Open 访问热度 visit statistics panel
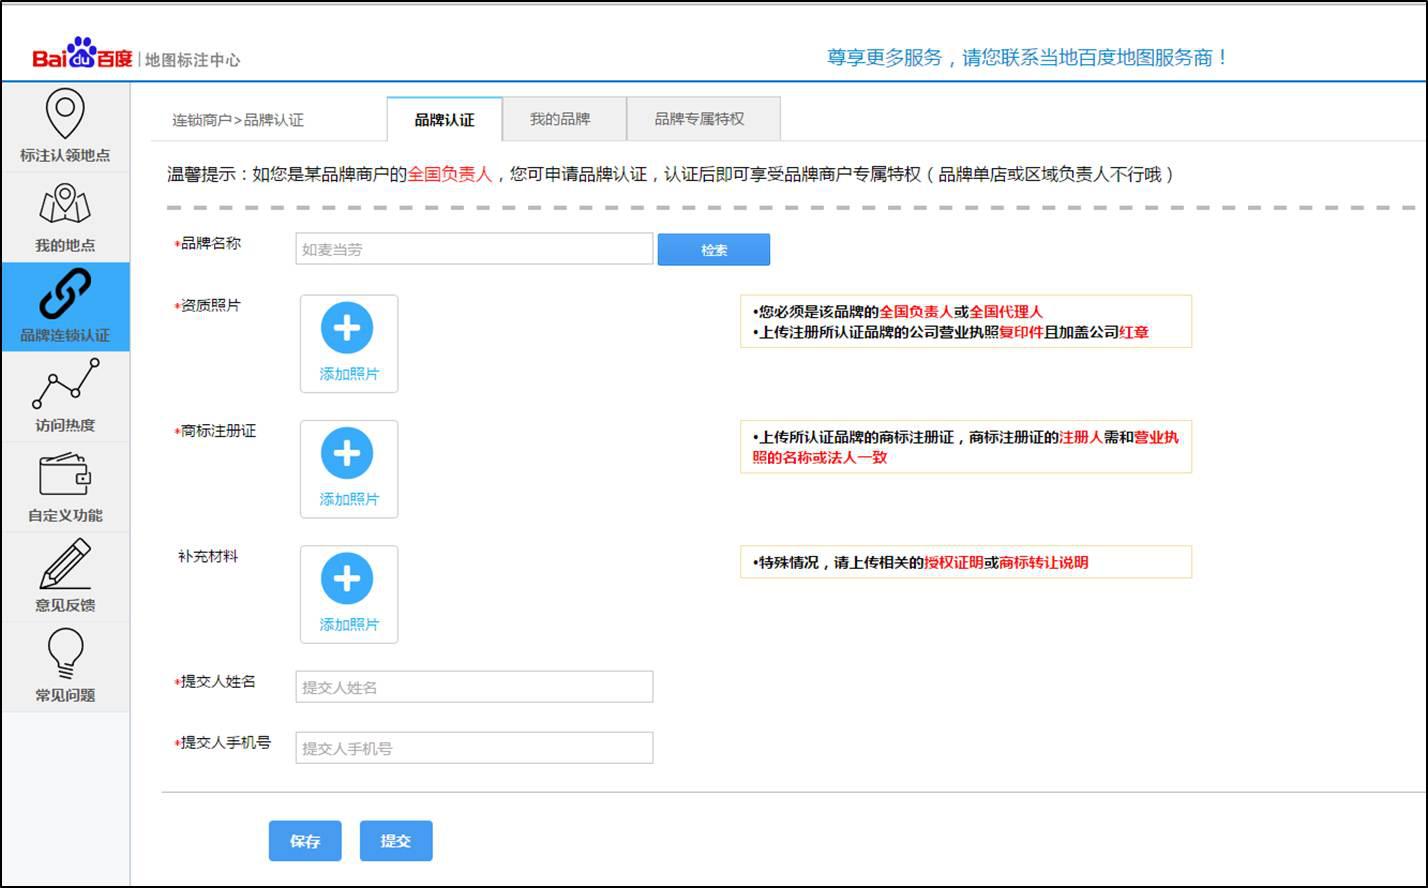 pyautogui.click(x=65, y=395)
